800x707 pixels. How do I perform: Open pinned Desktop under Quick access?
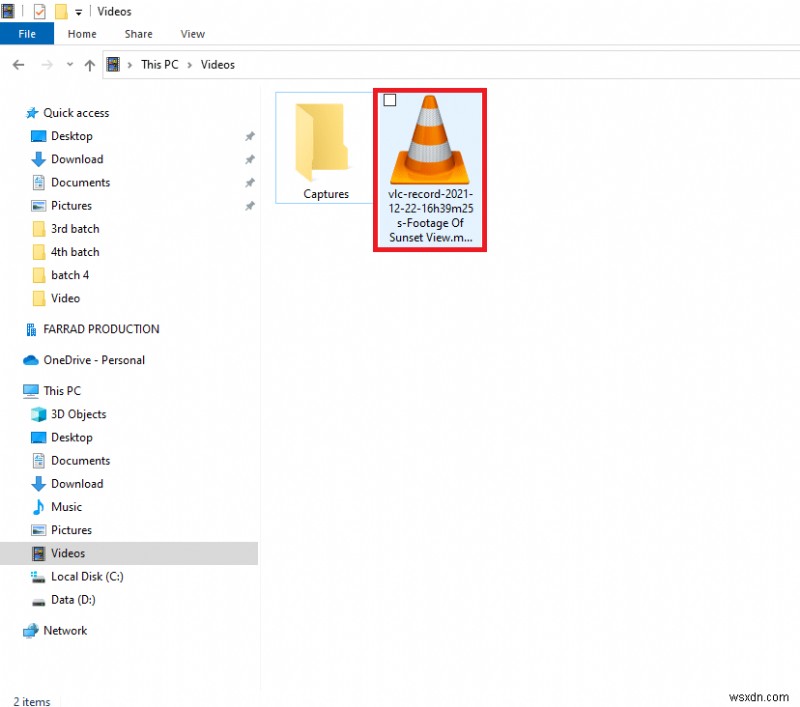(x=71, y=136)
